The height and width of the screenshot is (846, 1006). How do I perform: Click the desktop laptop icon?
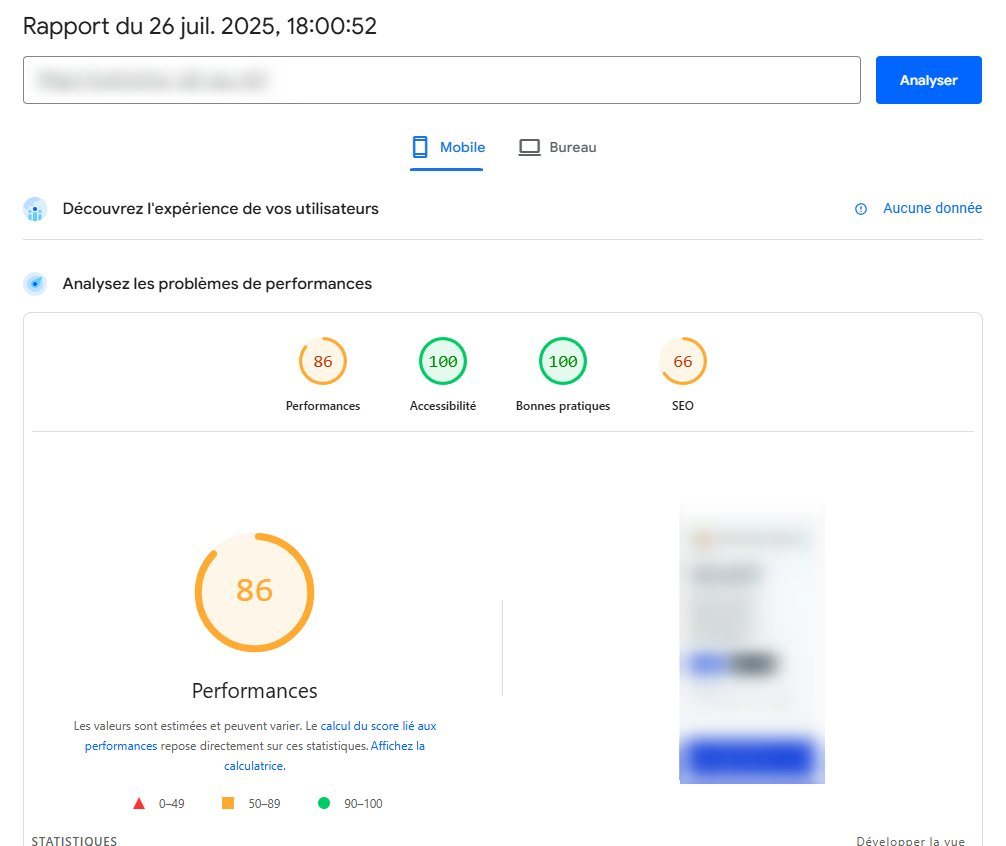pyautogui.click(x=529, y=147)
